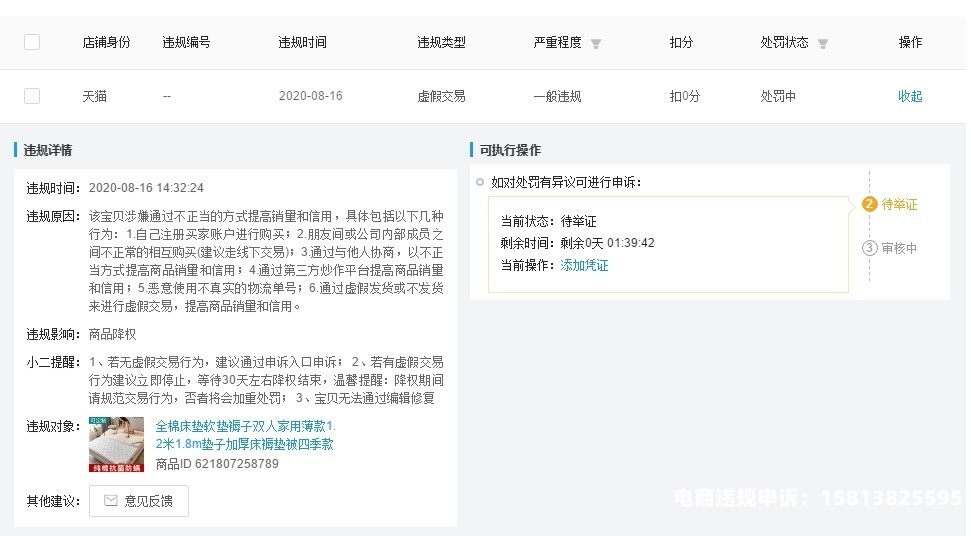Click the 2020-08-16 date cell

coord(310,97)
